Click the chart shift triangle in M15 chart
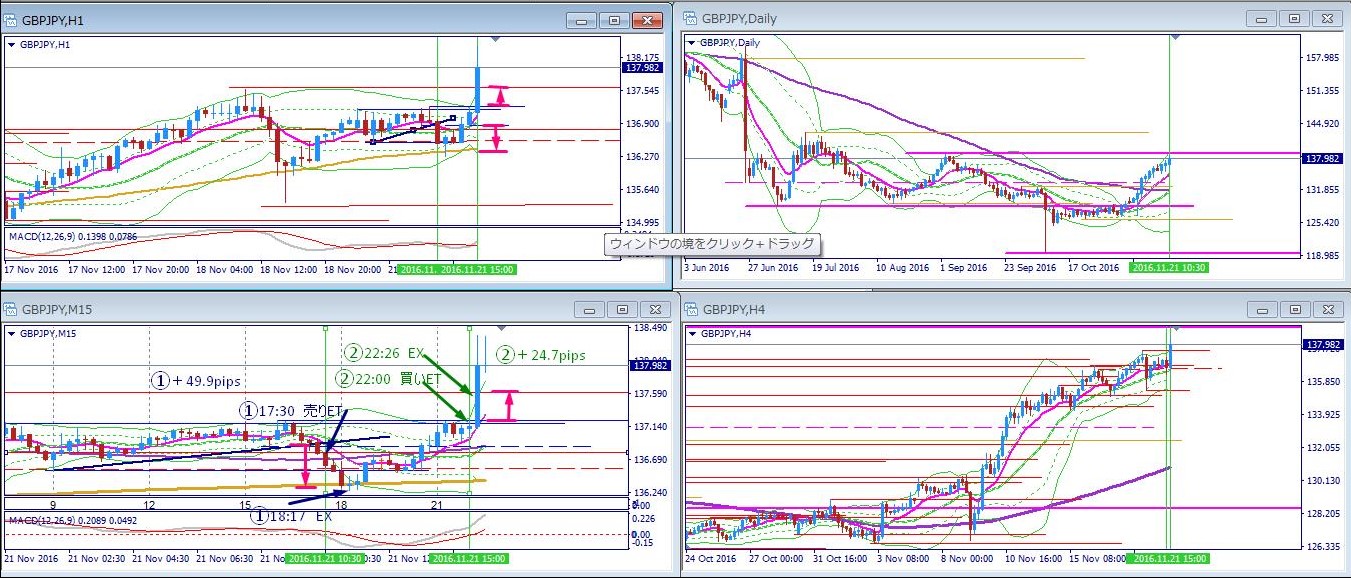 [501, 328]
